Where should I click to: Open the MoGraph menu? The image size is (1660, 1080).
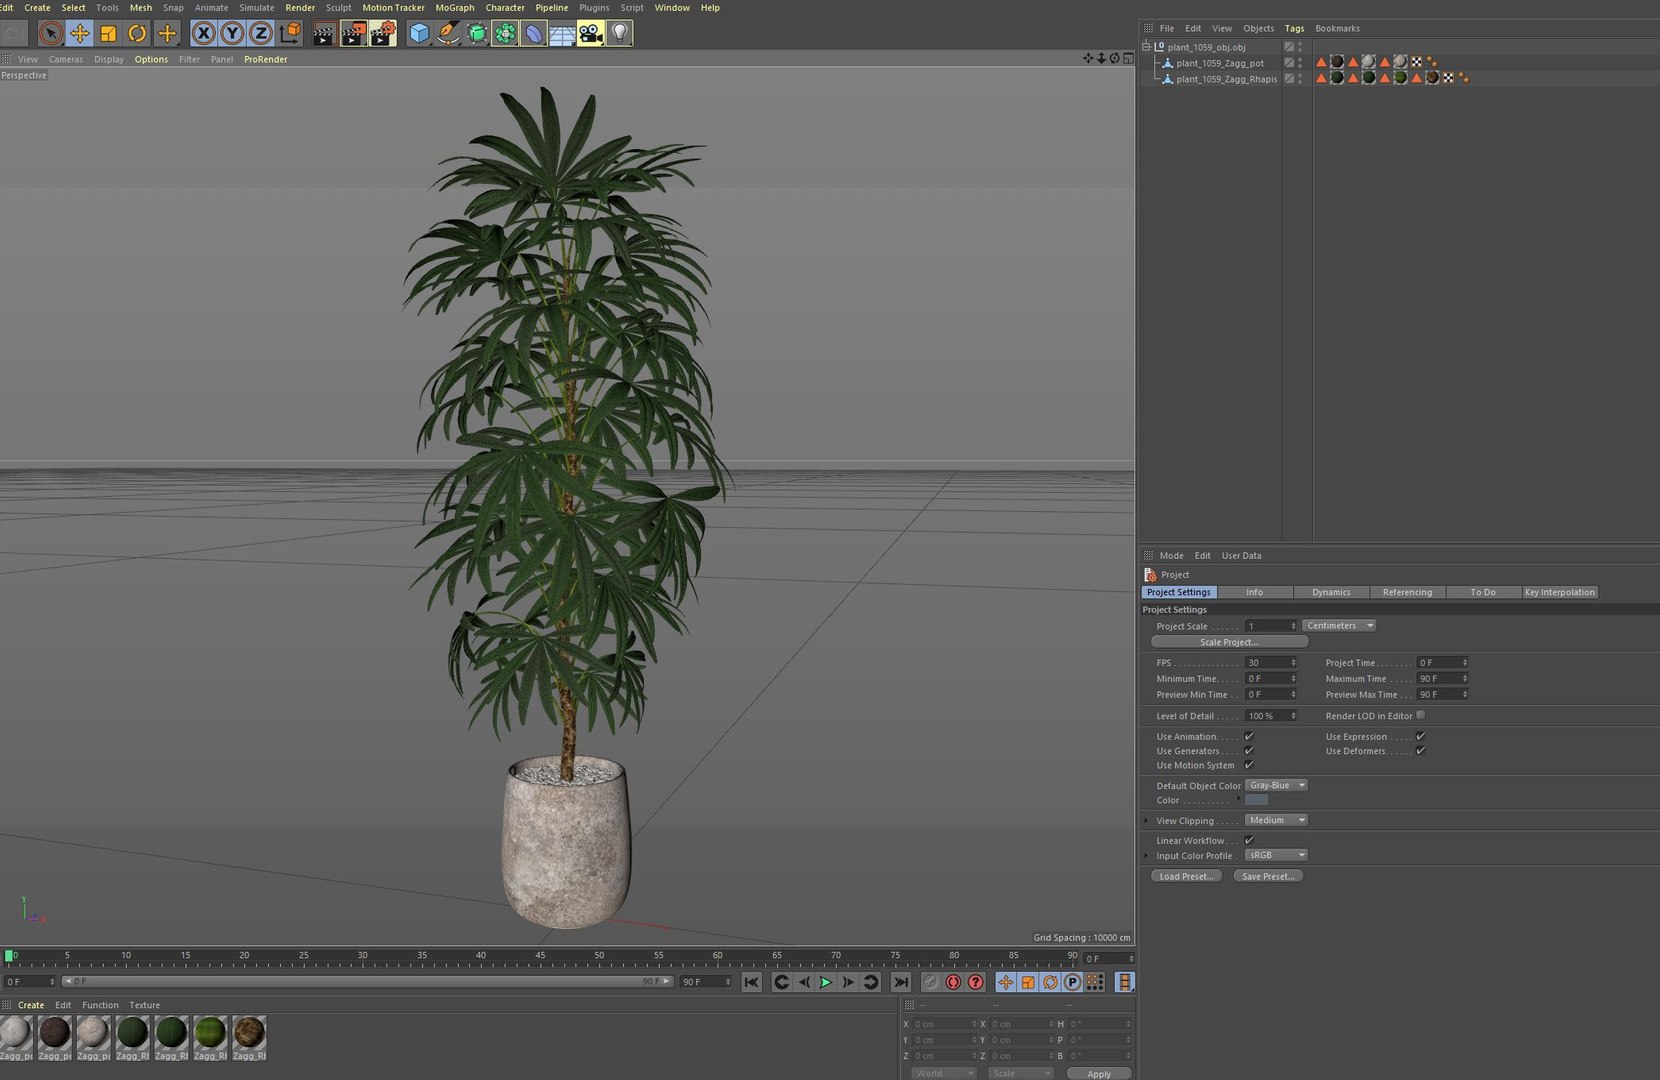pos(455,7)
